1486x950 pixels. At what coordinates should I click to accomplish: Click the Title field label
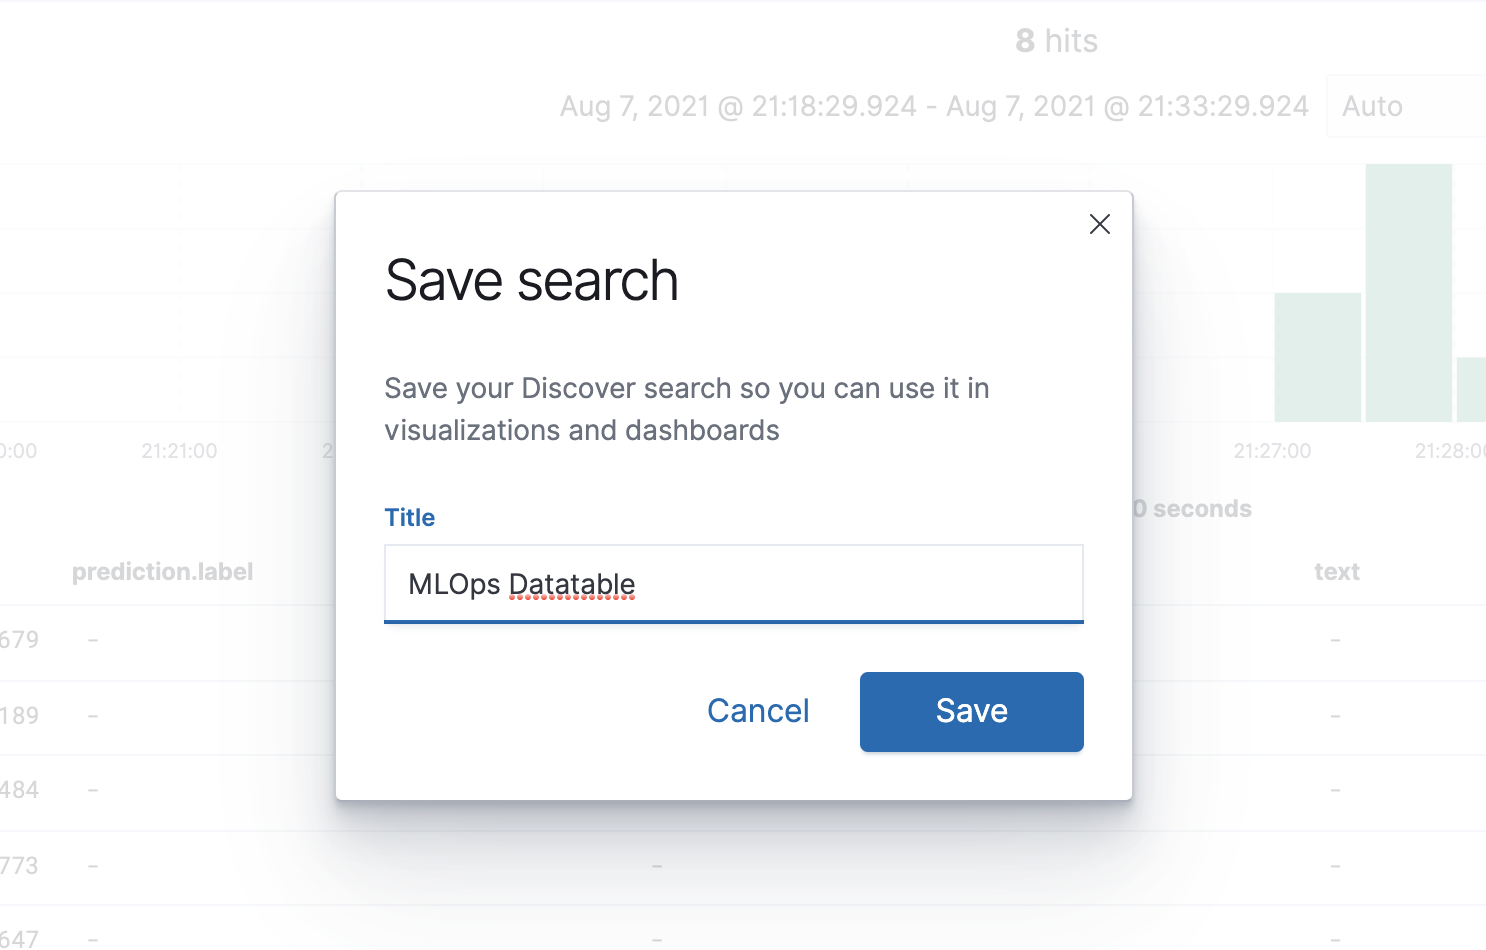click(x=410, y=517)
